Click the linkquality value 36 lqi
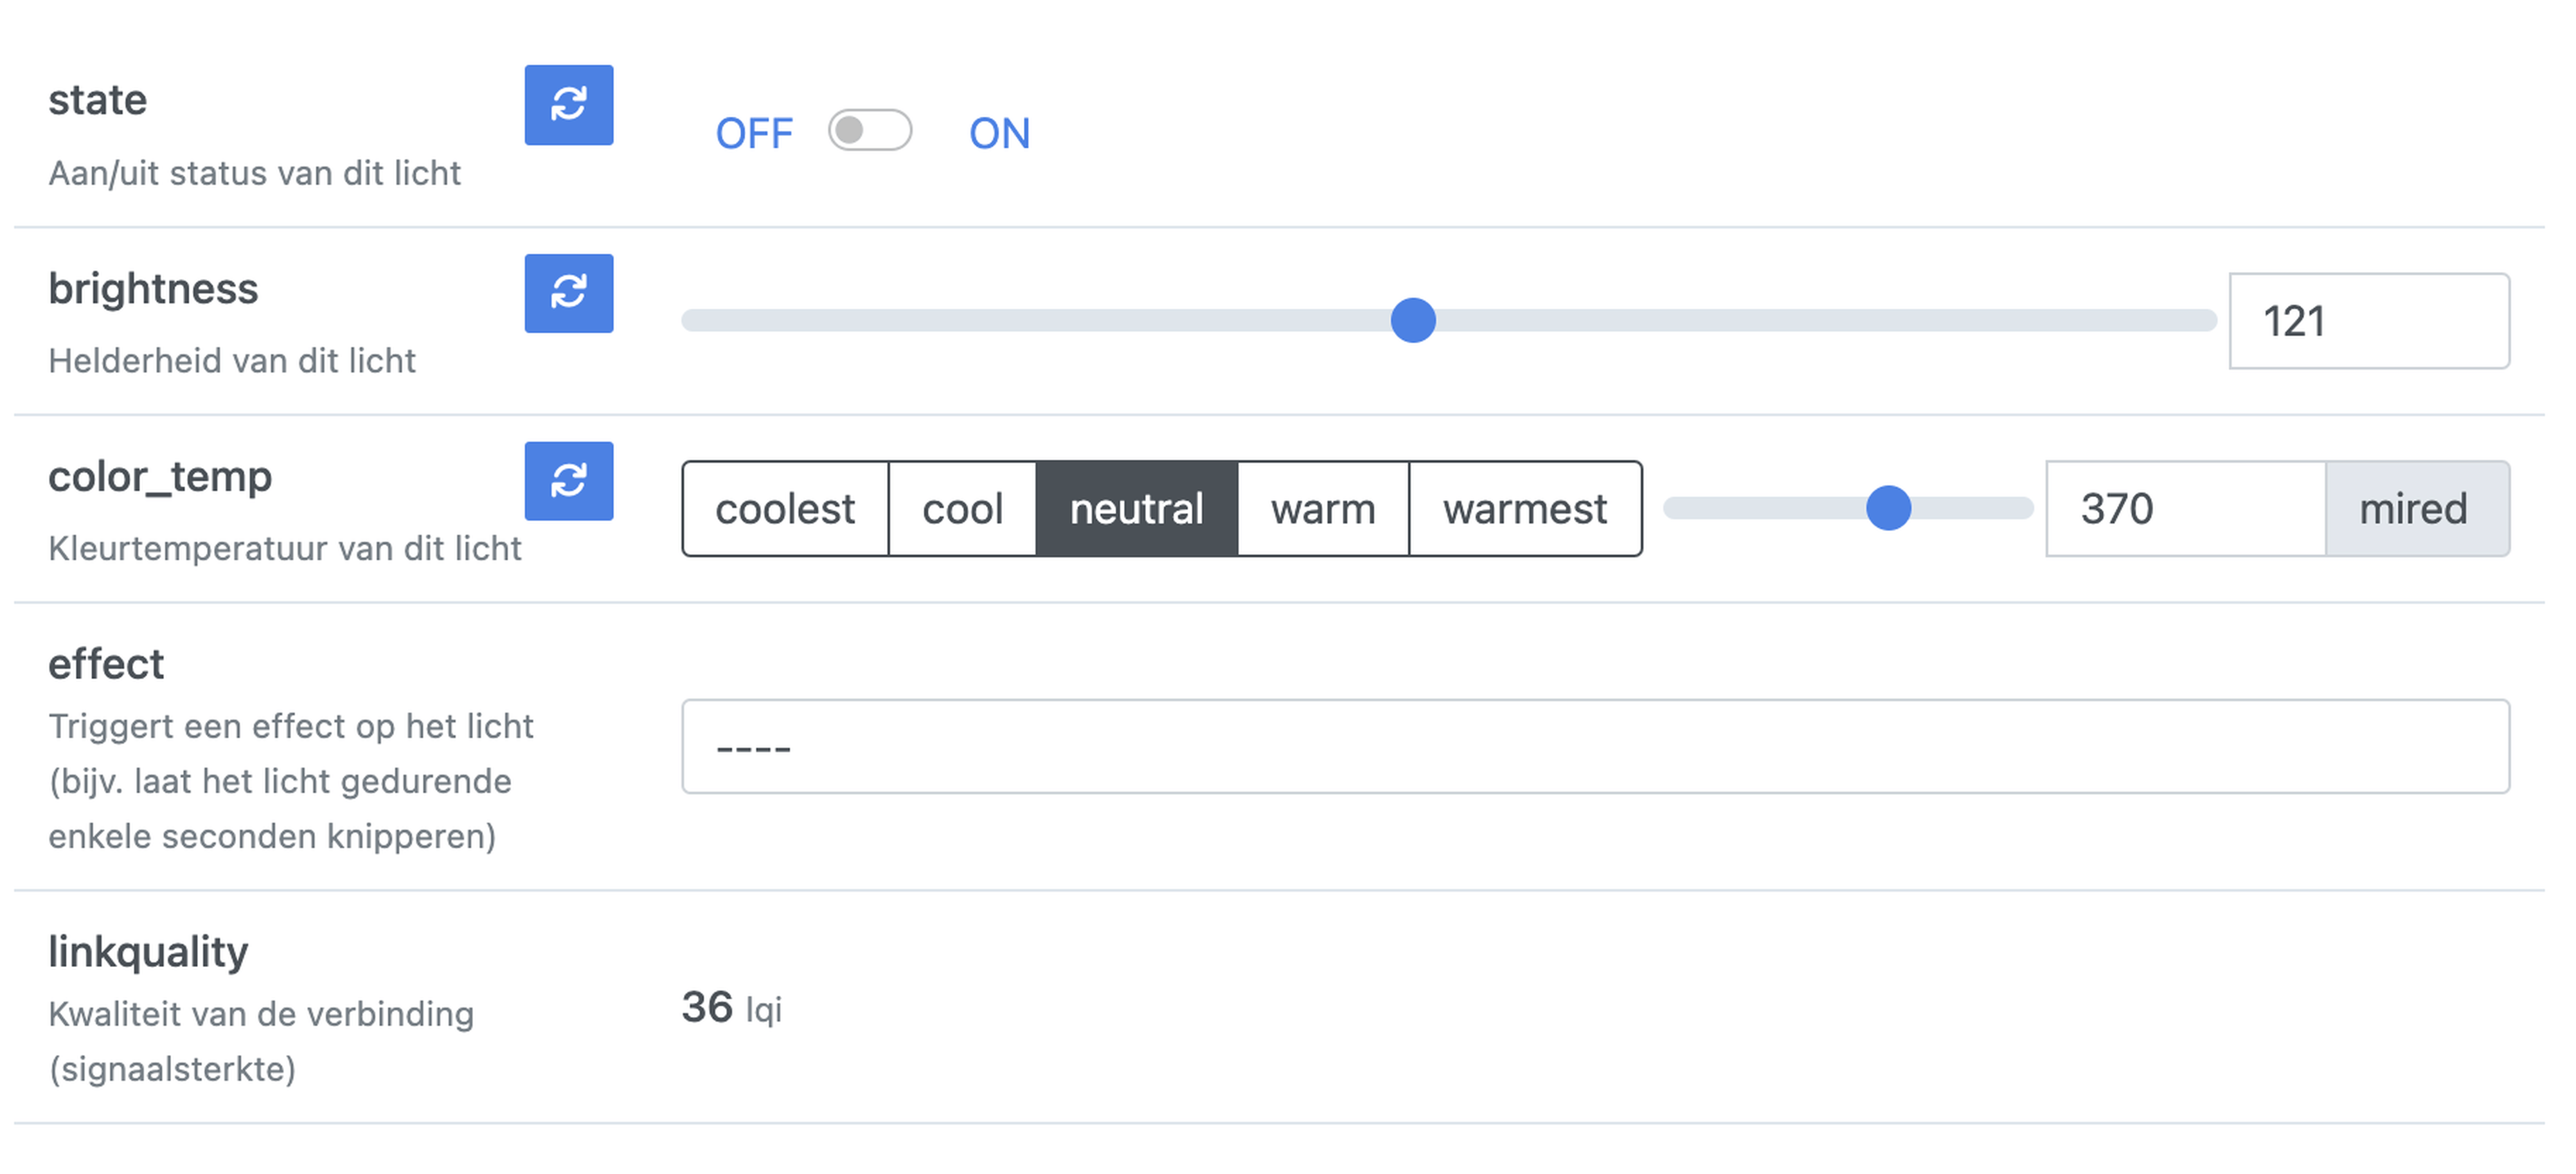Screen dimensions: 2576x1174 731,1007
